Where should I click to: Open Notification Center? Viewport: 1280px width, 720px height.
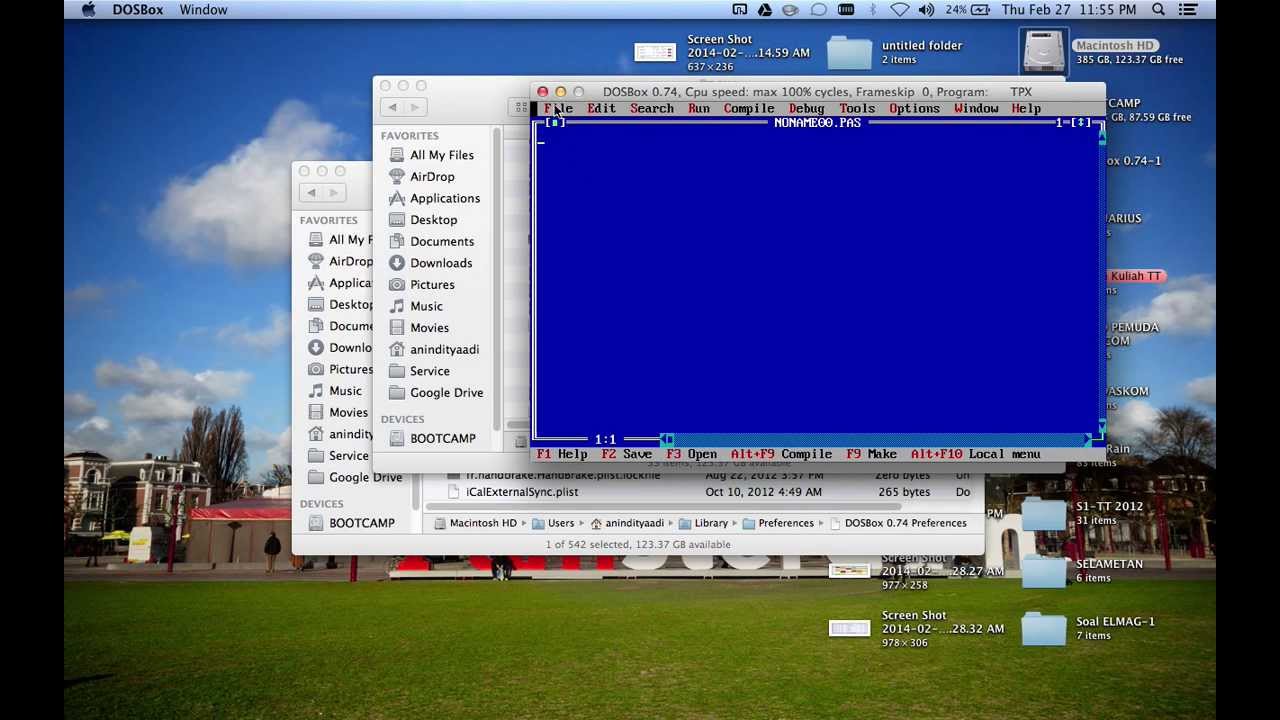[1188, 10]
